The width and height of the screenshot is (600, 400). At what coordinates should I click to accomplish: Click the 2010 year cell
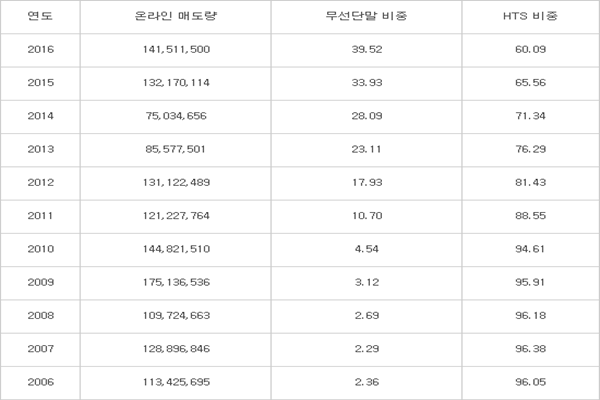[x=41, y=249]
